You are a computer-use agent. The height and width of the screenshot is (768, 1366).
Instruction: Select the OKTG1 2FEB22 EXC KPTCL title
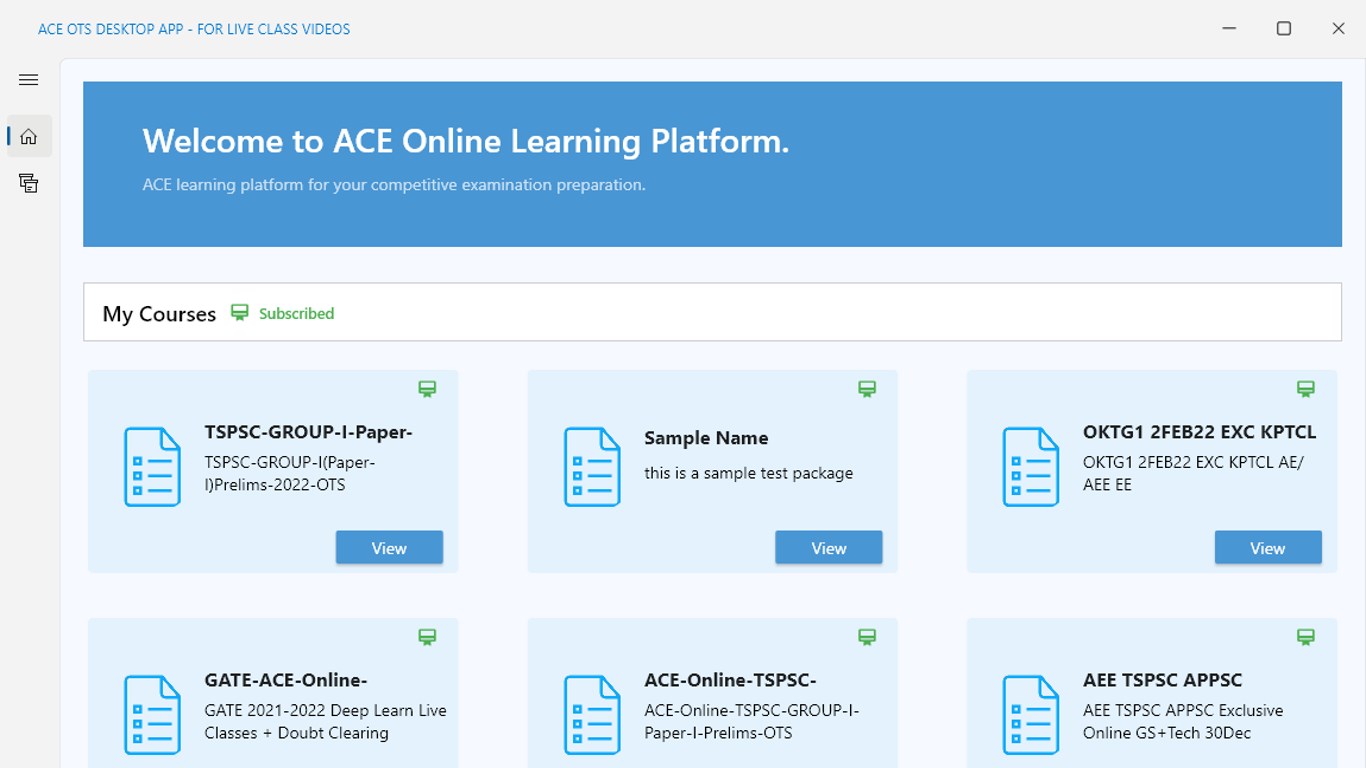(x=1200, y=432)
